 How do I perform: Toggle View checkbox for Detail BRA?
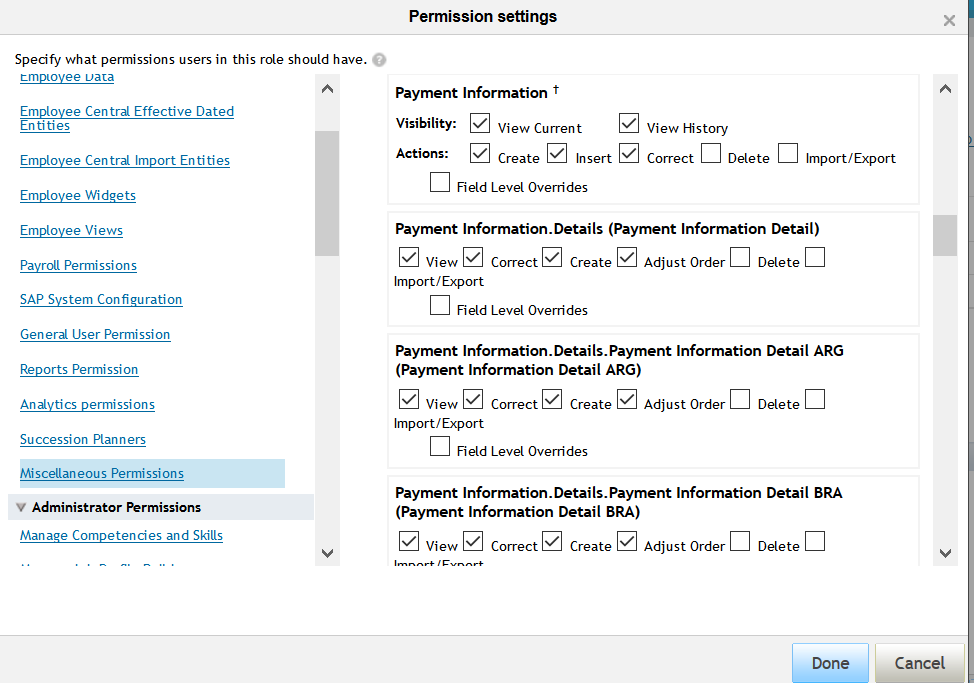pos(409,541)
